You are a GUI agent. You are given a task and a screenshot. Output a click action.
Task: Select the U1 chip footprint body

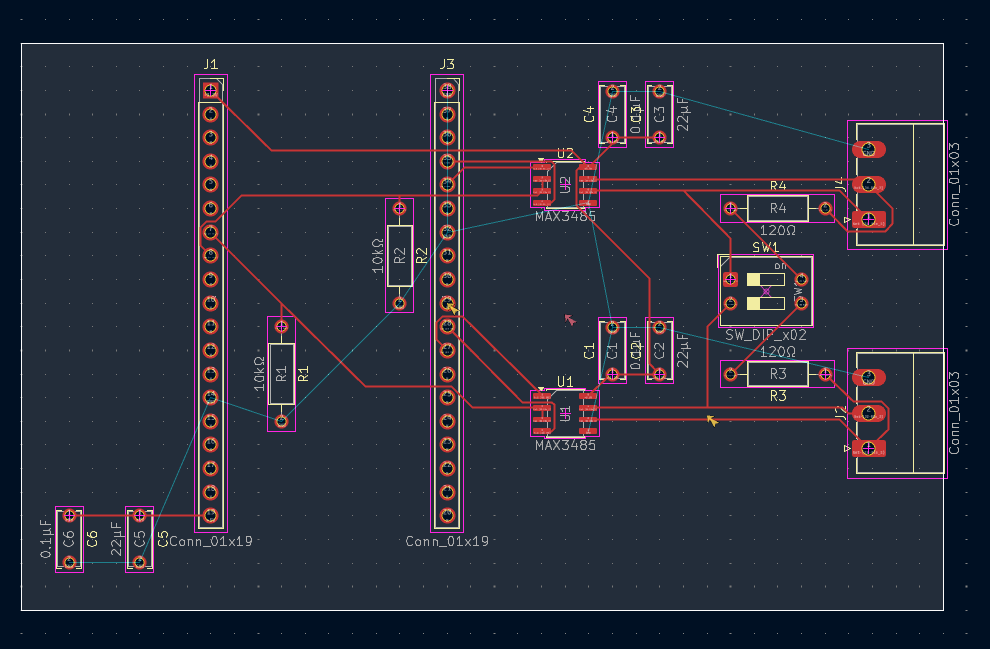click(565, 414)
